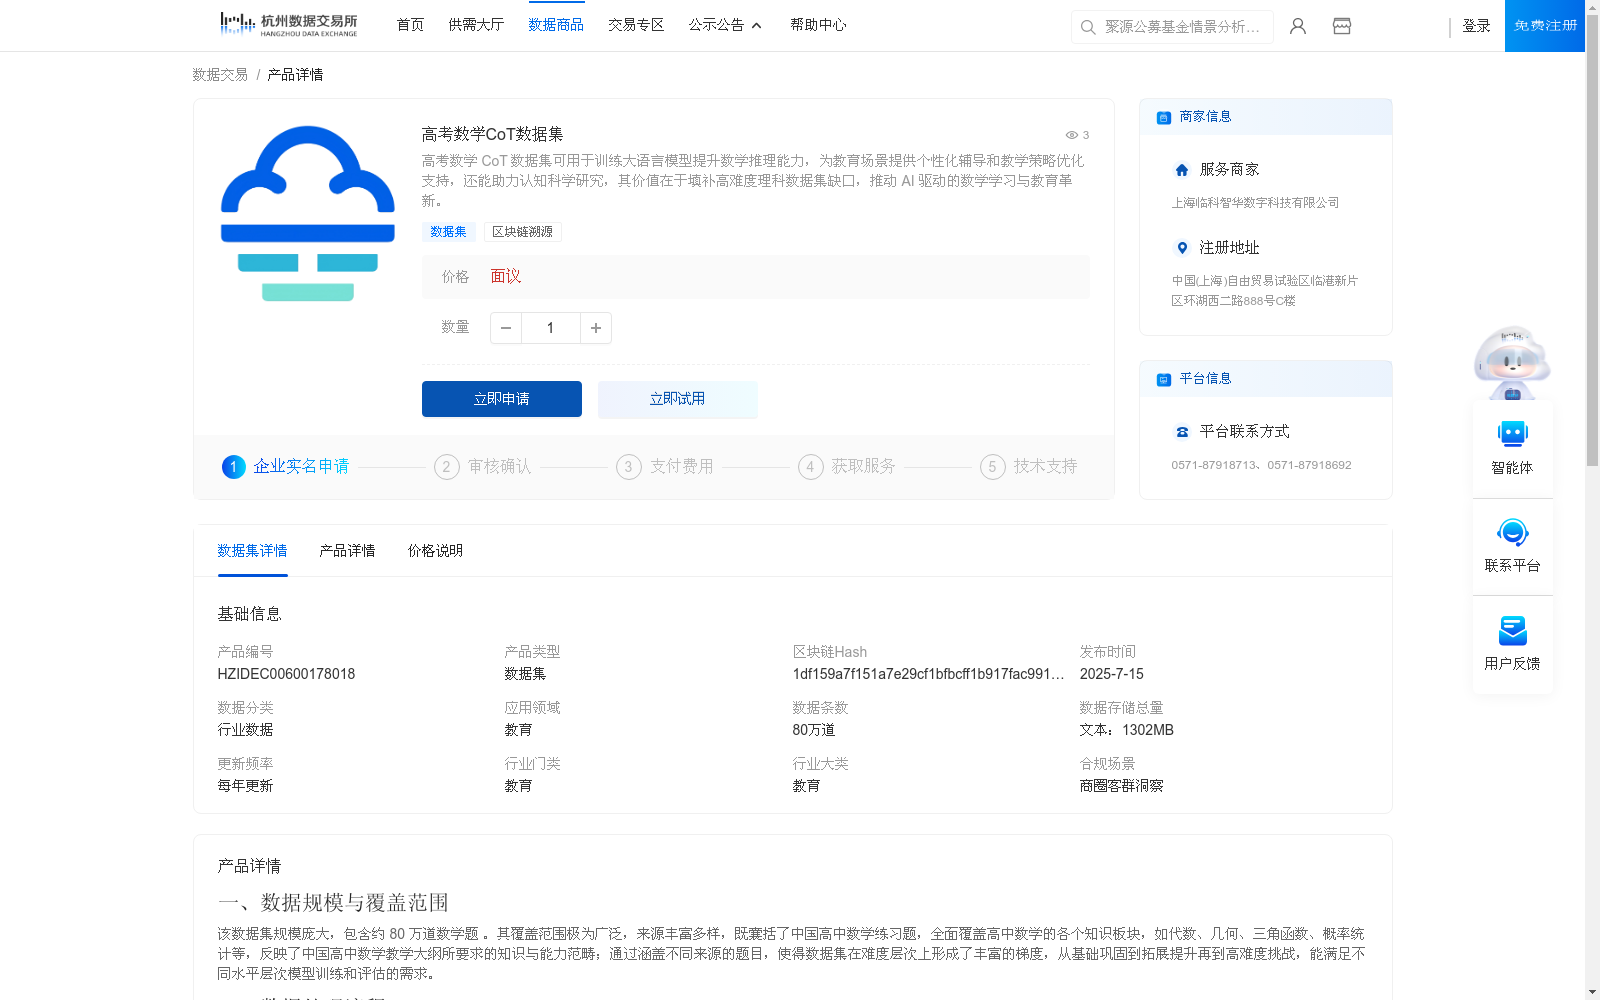Open the store/shop icon in header
Viewport: 1600px width, 1000px height.
[1342, 26]
